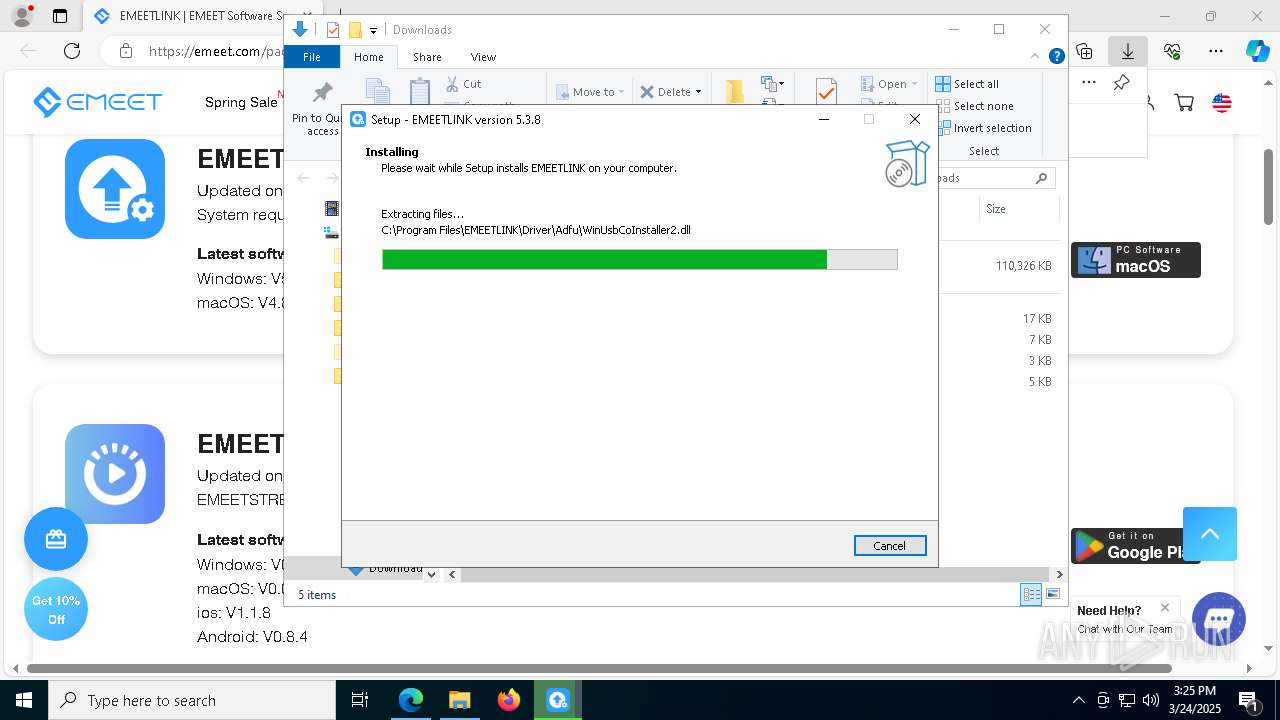Click the Get 10% Off floating badge
The image size is (1280, 720).
tap(56, 610)
